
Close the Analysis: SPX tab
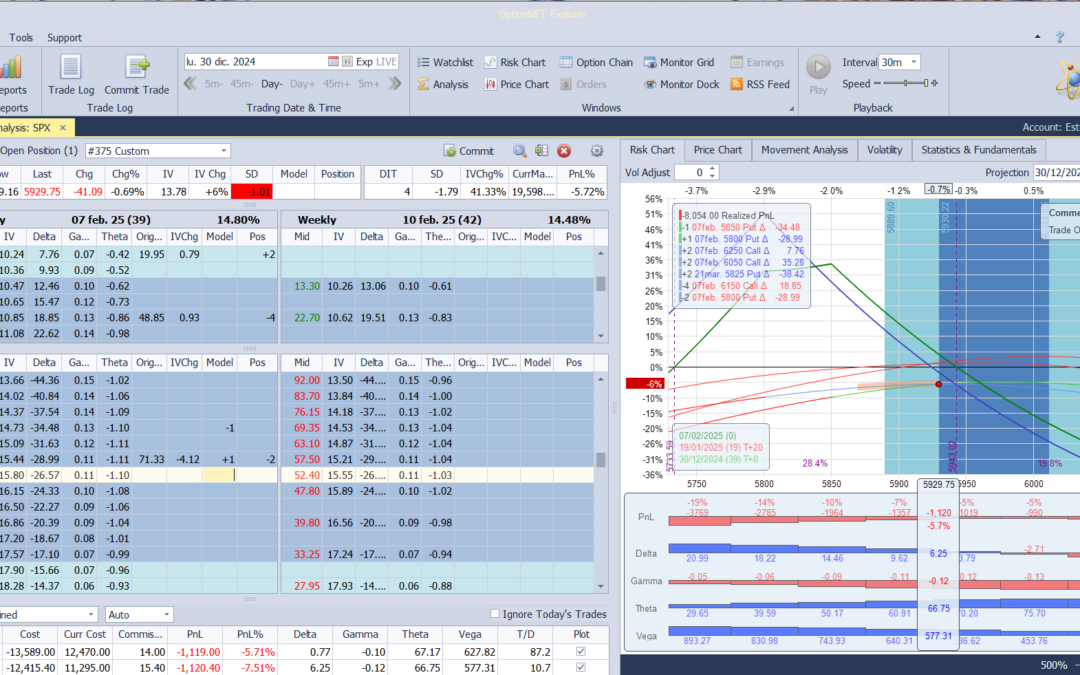63,127
